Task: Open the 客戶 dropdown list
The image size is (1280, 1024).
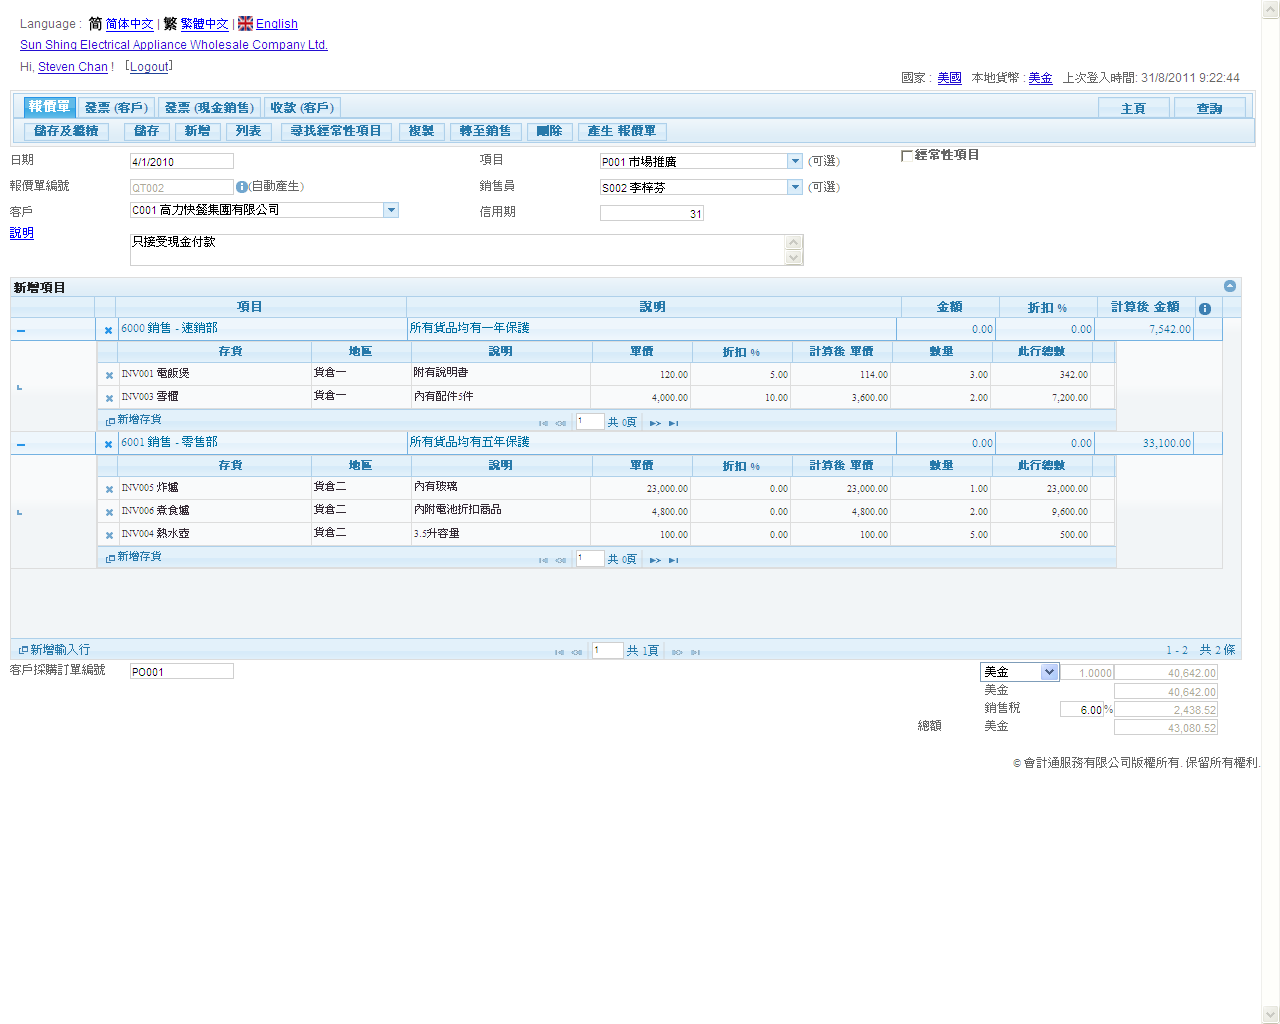Action: pos(391,210)
